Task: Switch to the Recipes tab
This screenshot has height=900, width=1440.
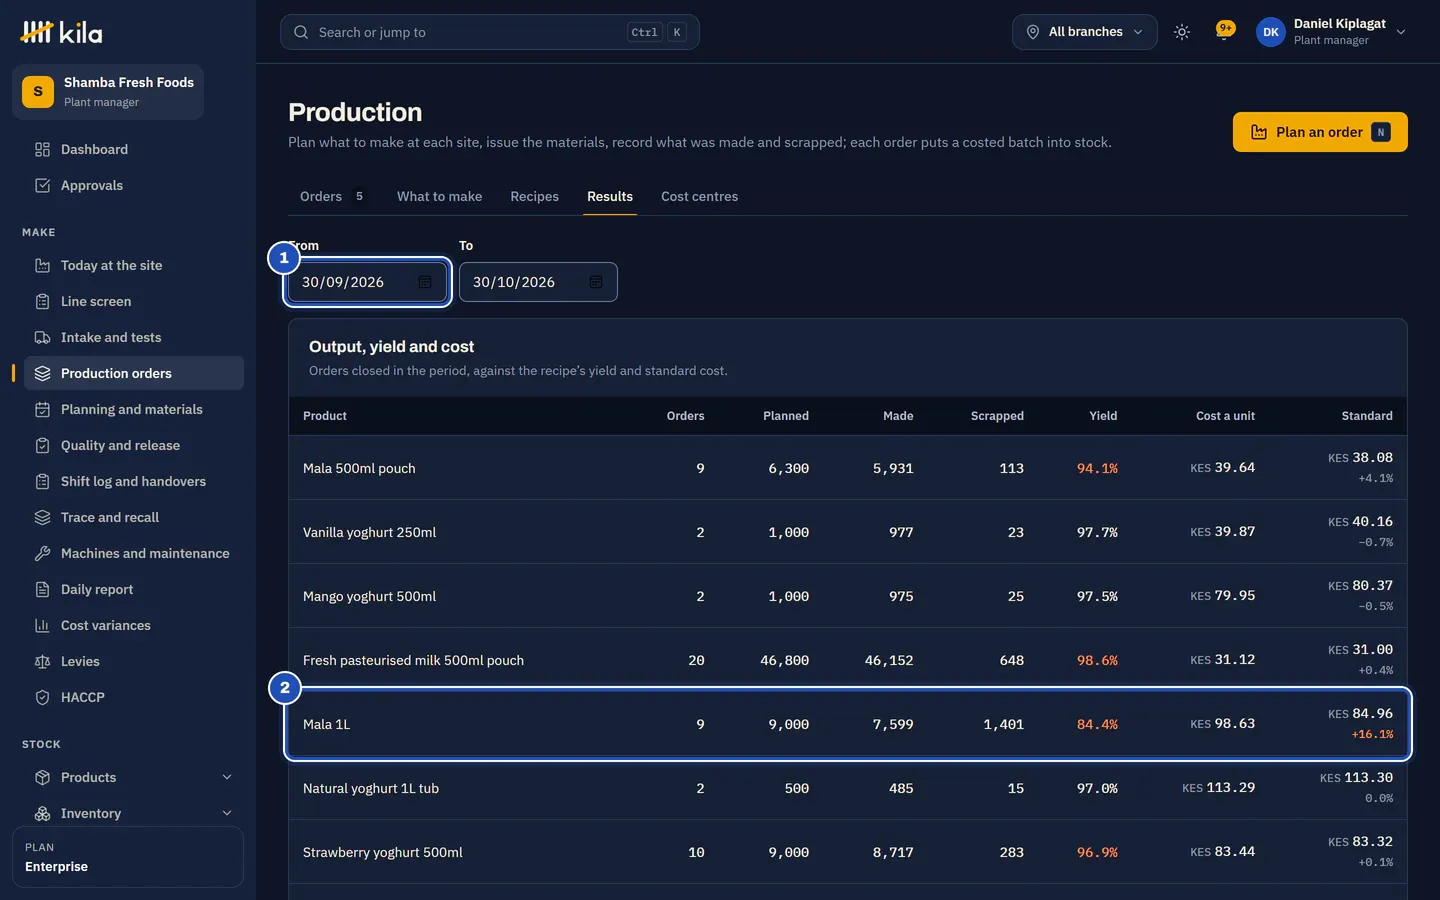Action: click(534, 196)
